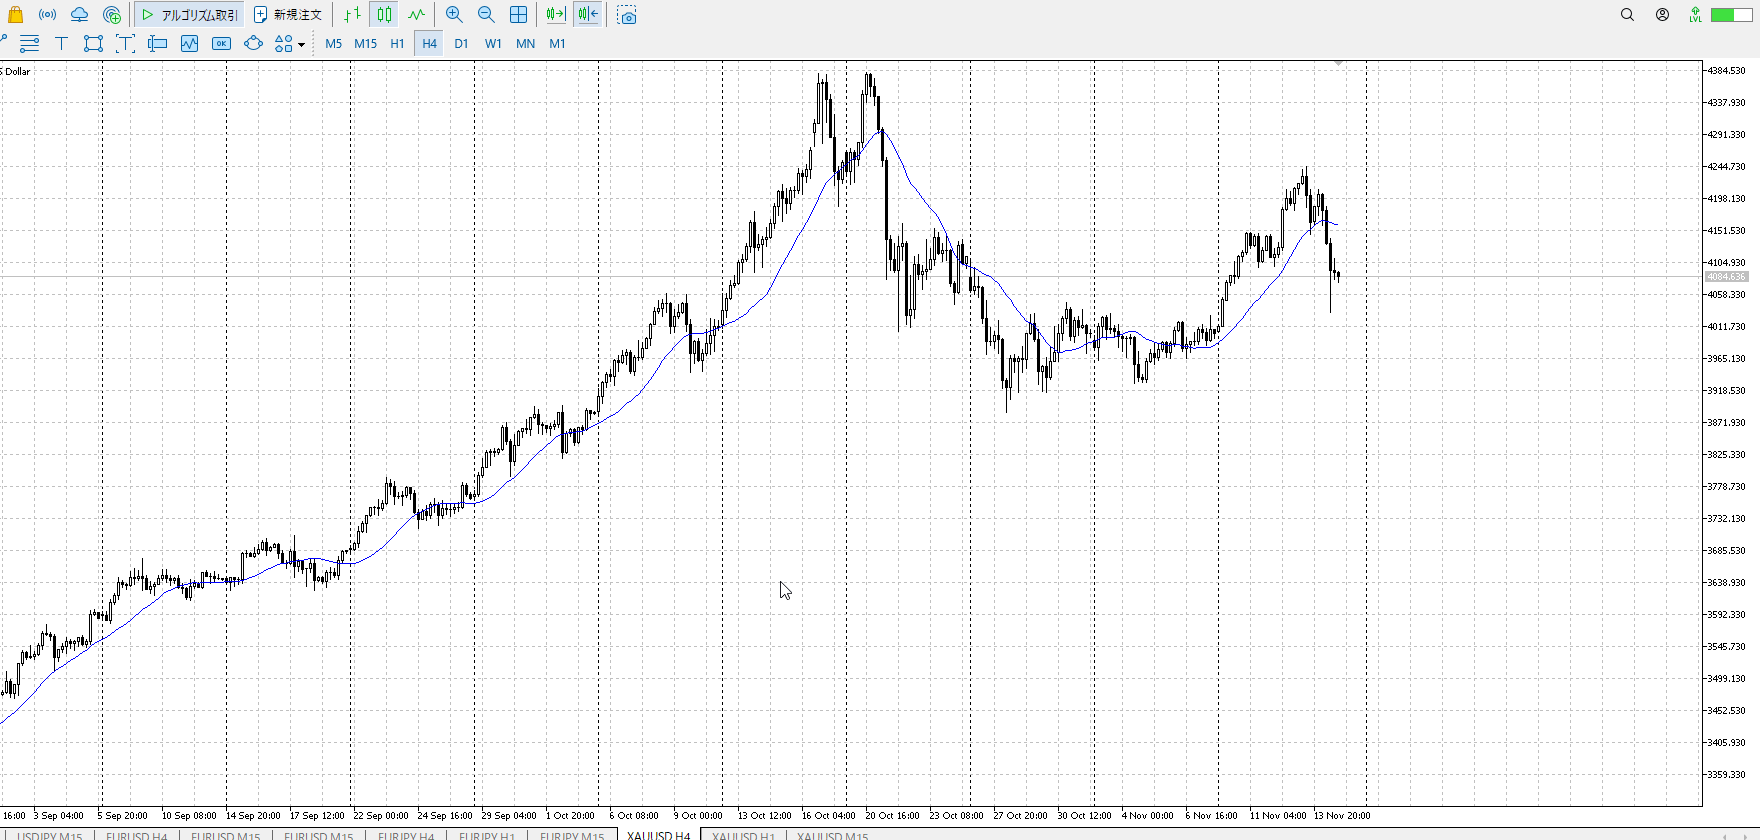
Task: Toggle chart auto-scroll to latest bar
Action: pos(555,15)
